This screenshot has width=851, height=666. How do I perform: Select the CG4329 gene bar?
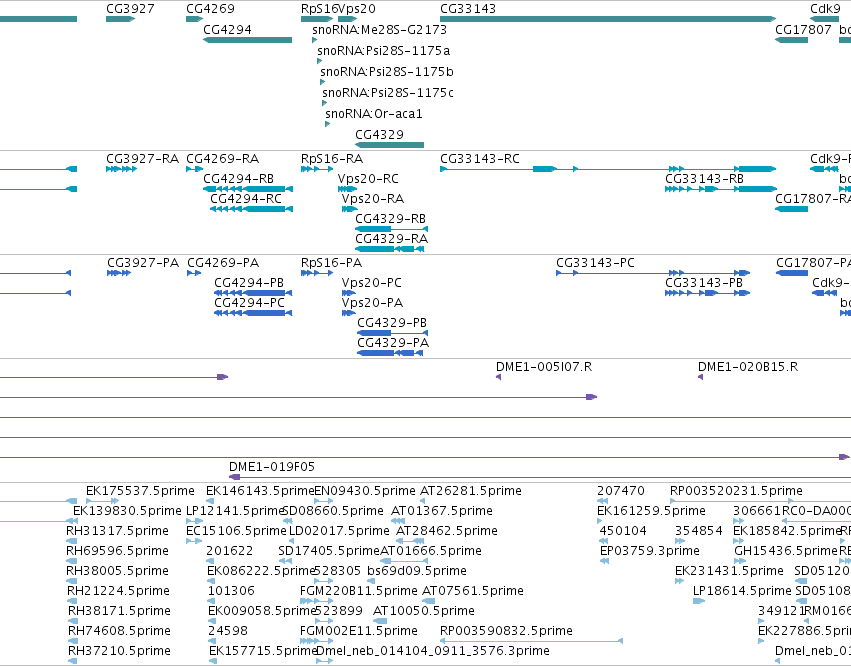pos(389,145)
